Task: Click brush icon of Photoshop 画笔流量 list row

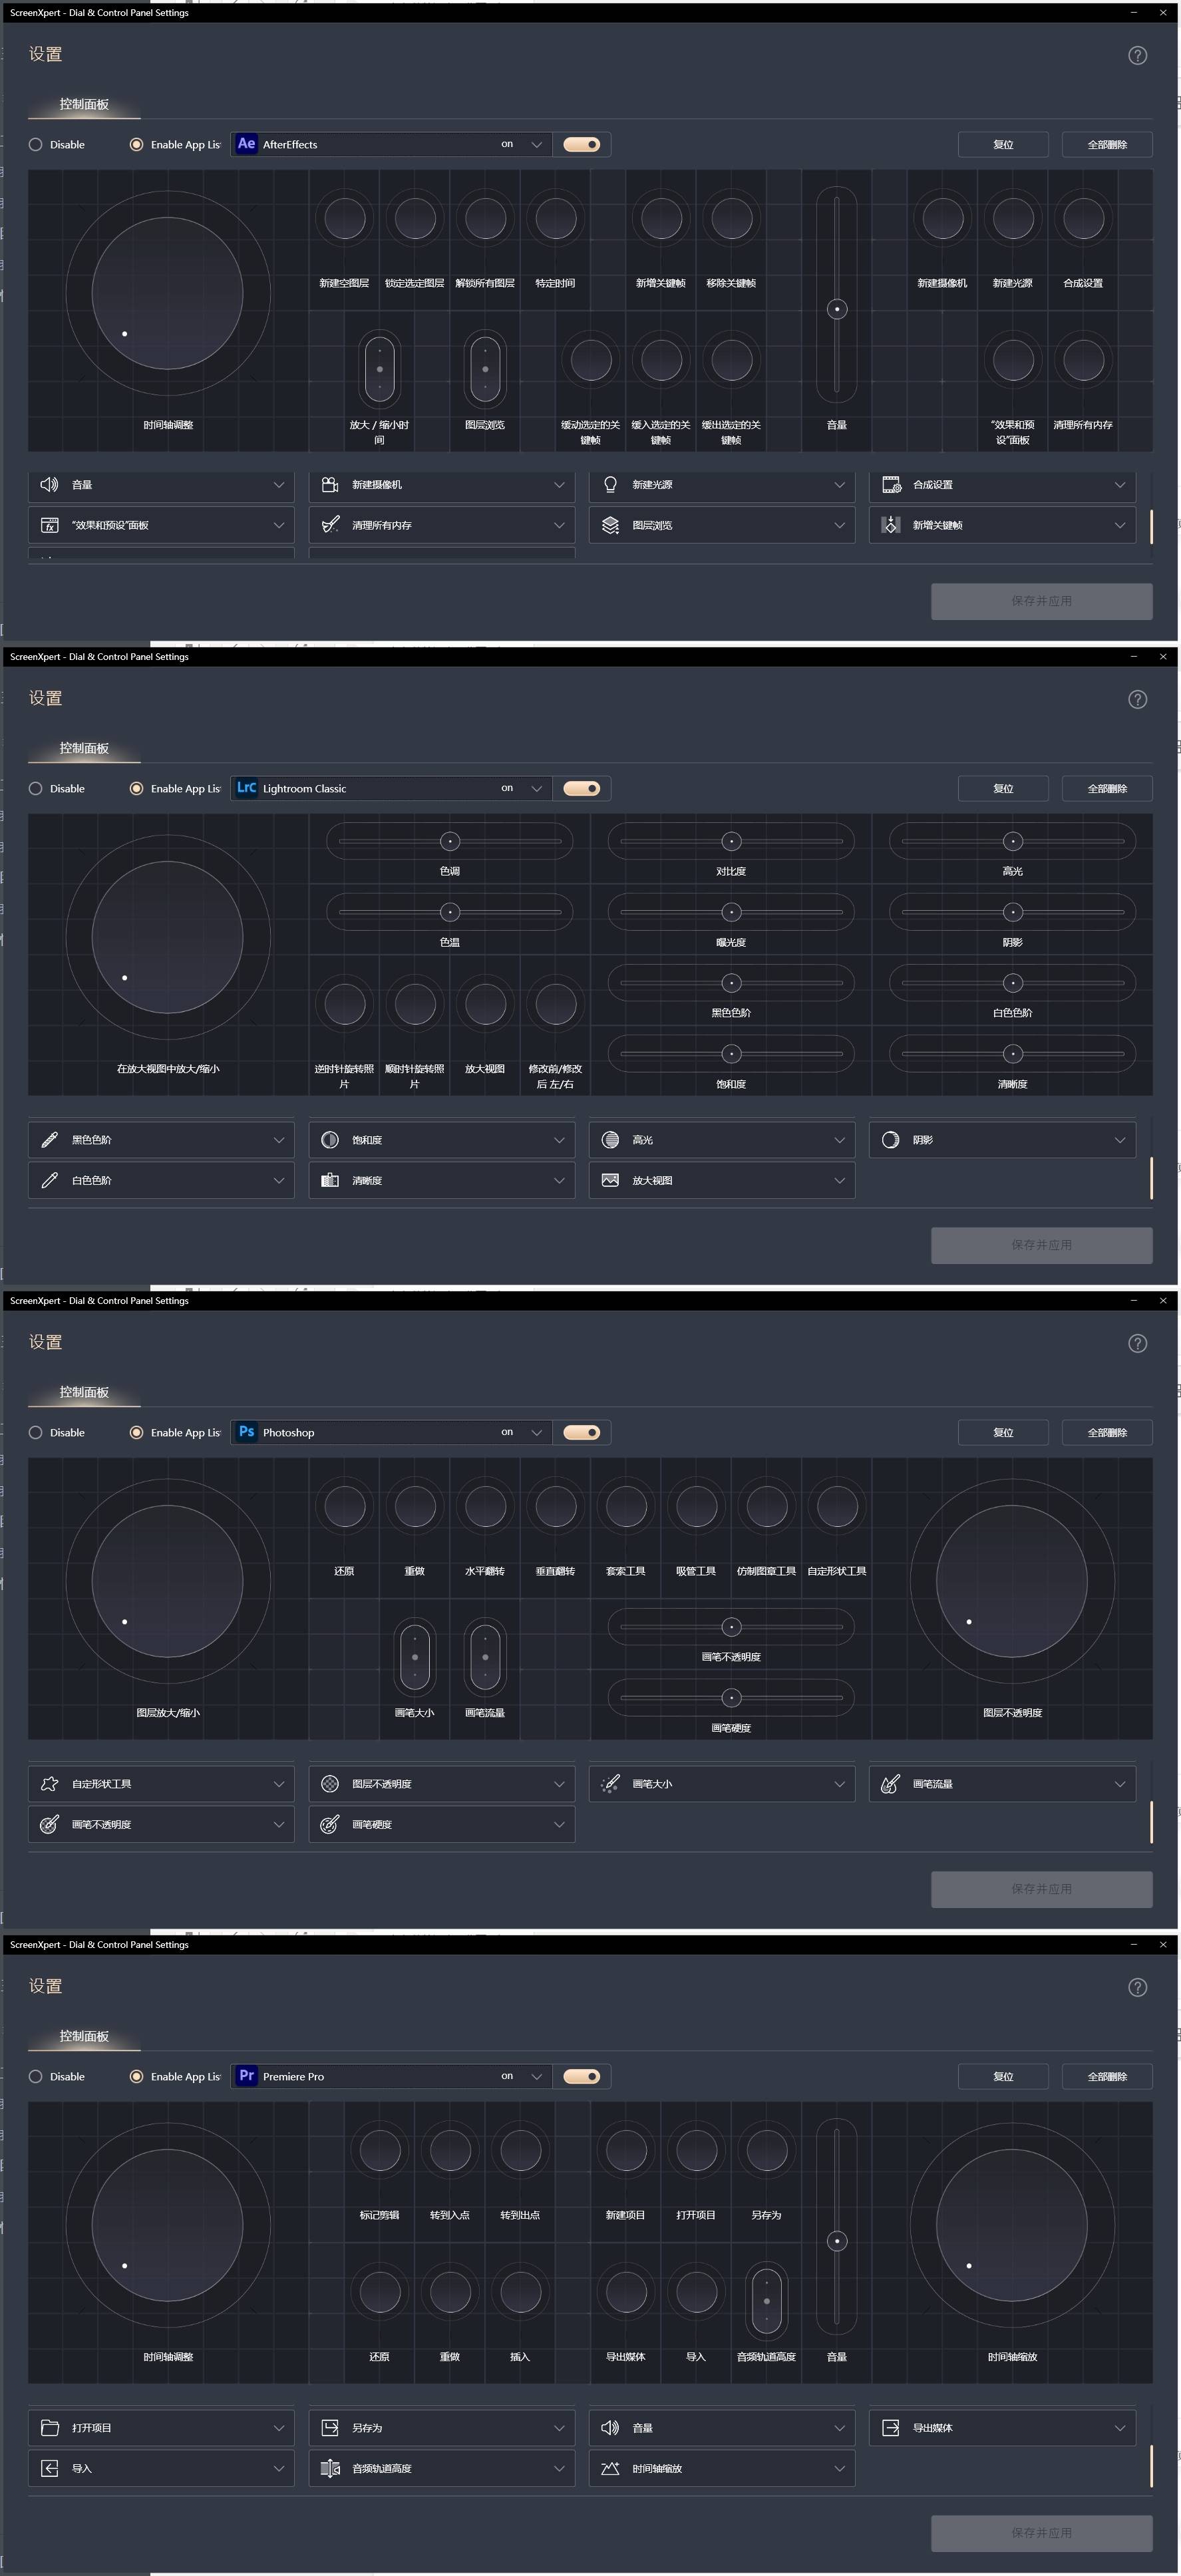Action: coord(891,1784)
